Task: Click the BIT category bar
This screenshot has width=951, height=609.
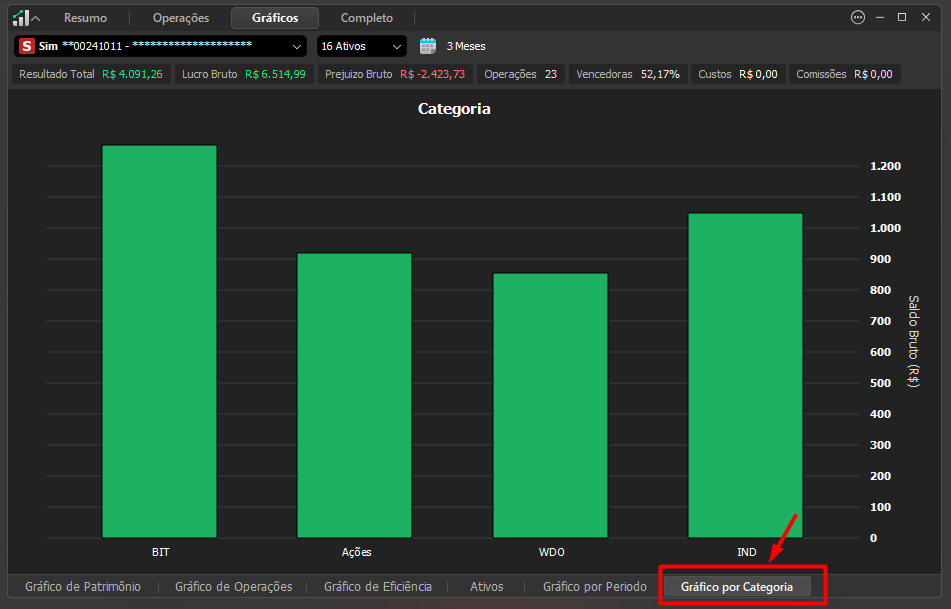Action: 160,342
